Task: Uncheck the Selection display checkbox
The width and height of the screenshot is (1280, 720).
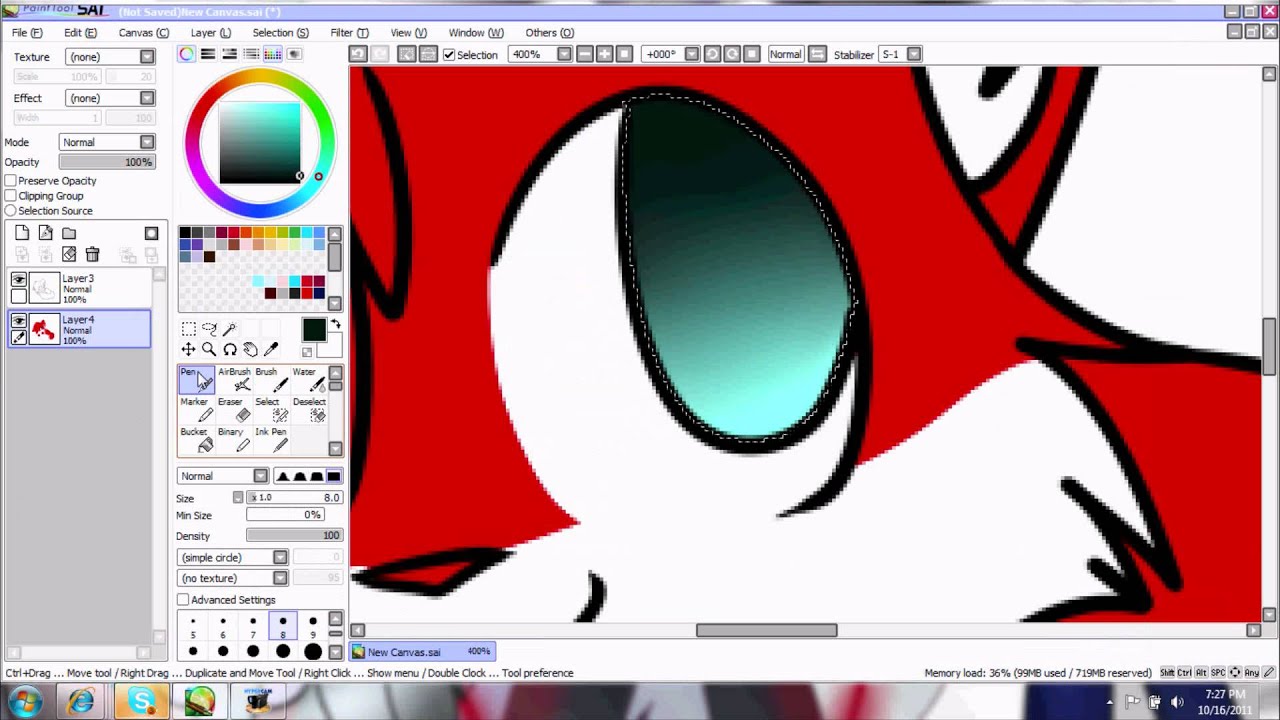Action: (x=449, y=55)
